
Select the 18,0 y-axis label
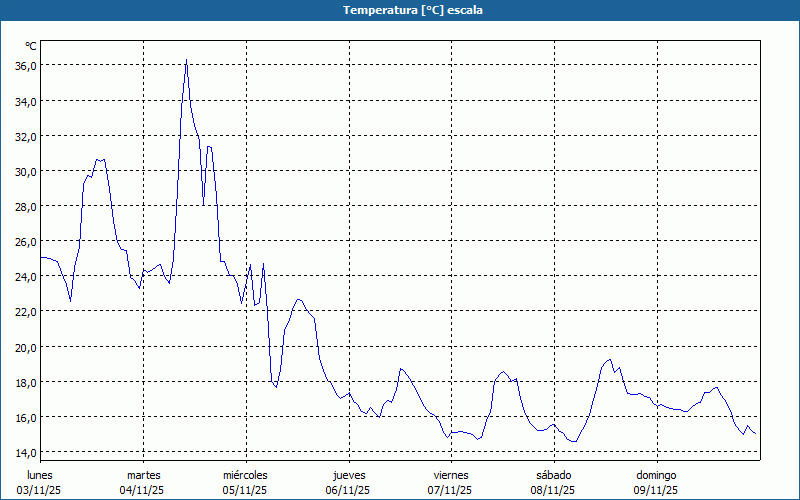click(25, 382)
